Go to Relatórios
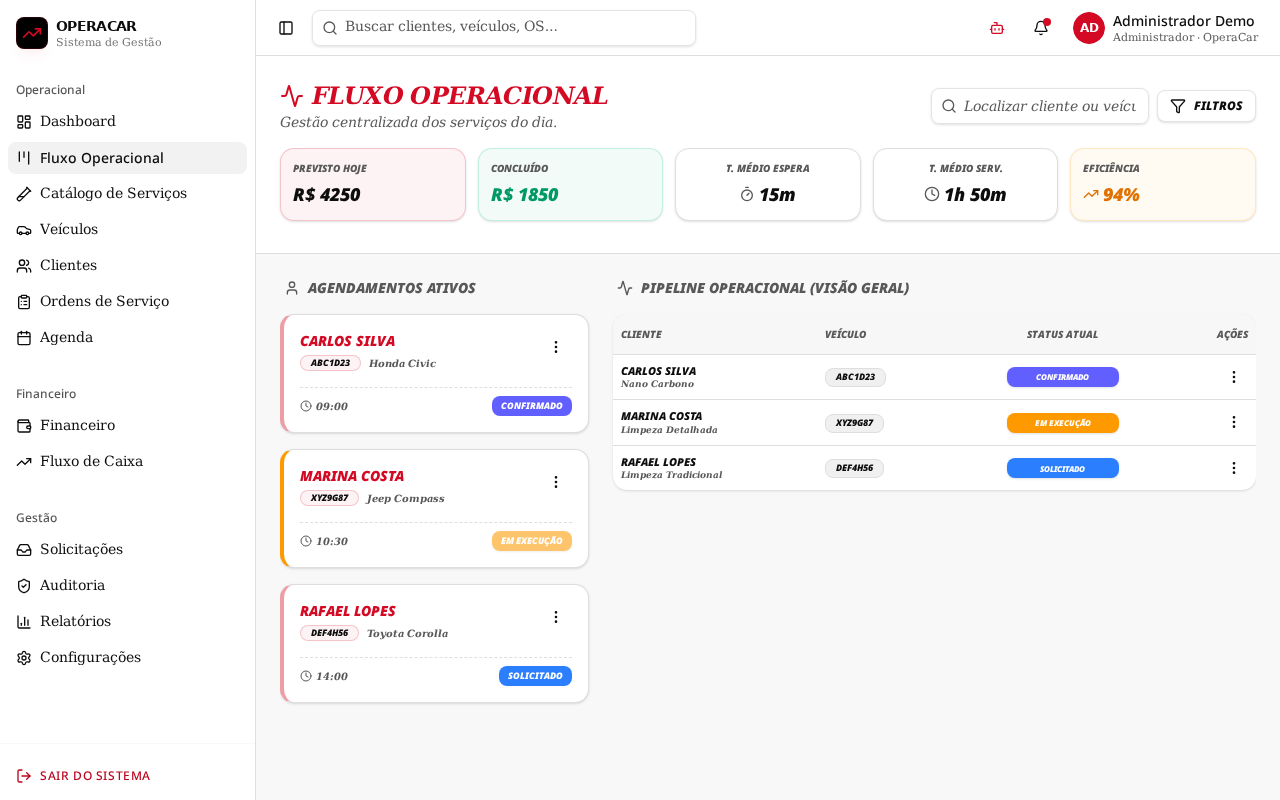The image size is (1280, 800). pyautogui.click(x=127, y=622)
